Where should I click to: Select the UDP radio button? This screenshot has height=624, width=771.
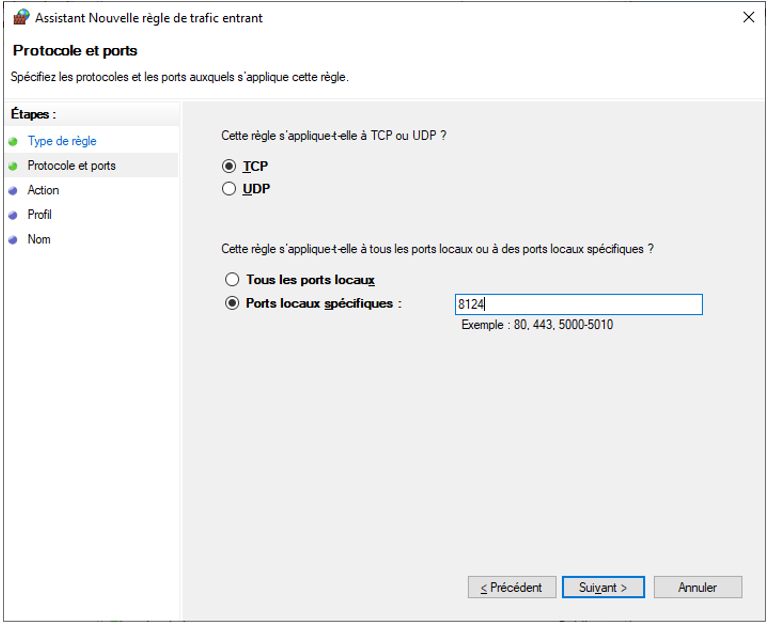tap(230, 189)
